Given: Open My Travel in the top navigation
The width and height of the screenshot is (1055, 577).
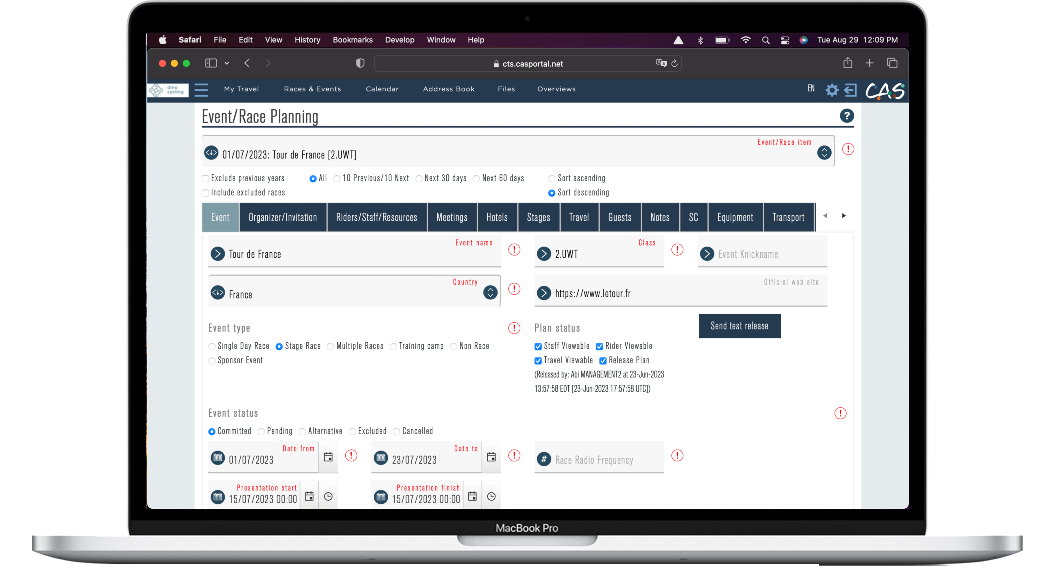Looking at the screenshot, I should pyautogui.click(x=241, y=89).
